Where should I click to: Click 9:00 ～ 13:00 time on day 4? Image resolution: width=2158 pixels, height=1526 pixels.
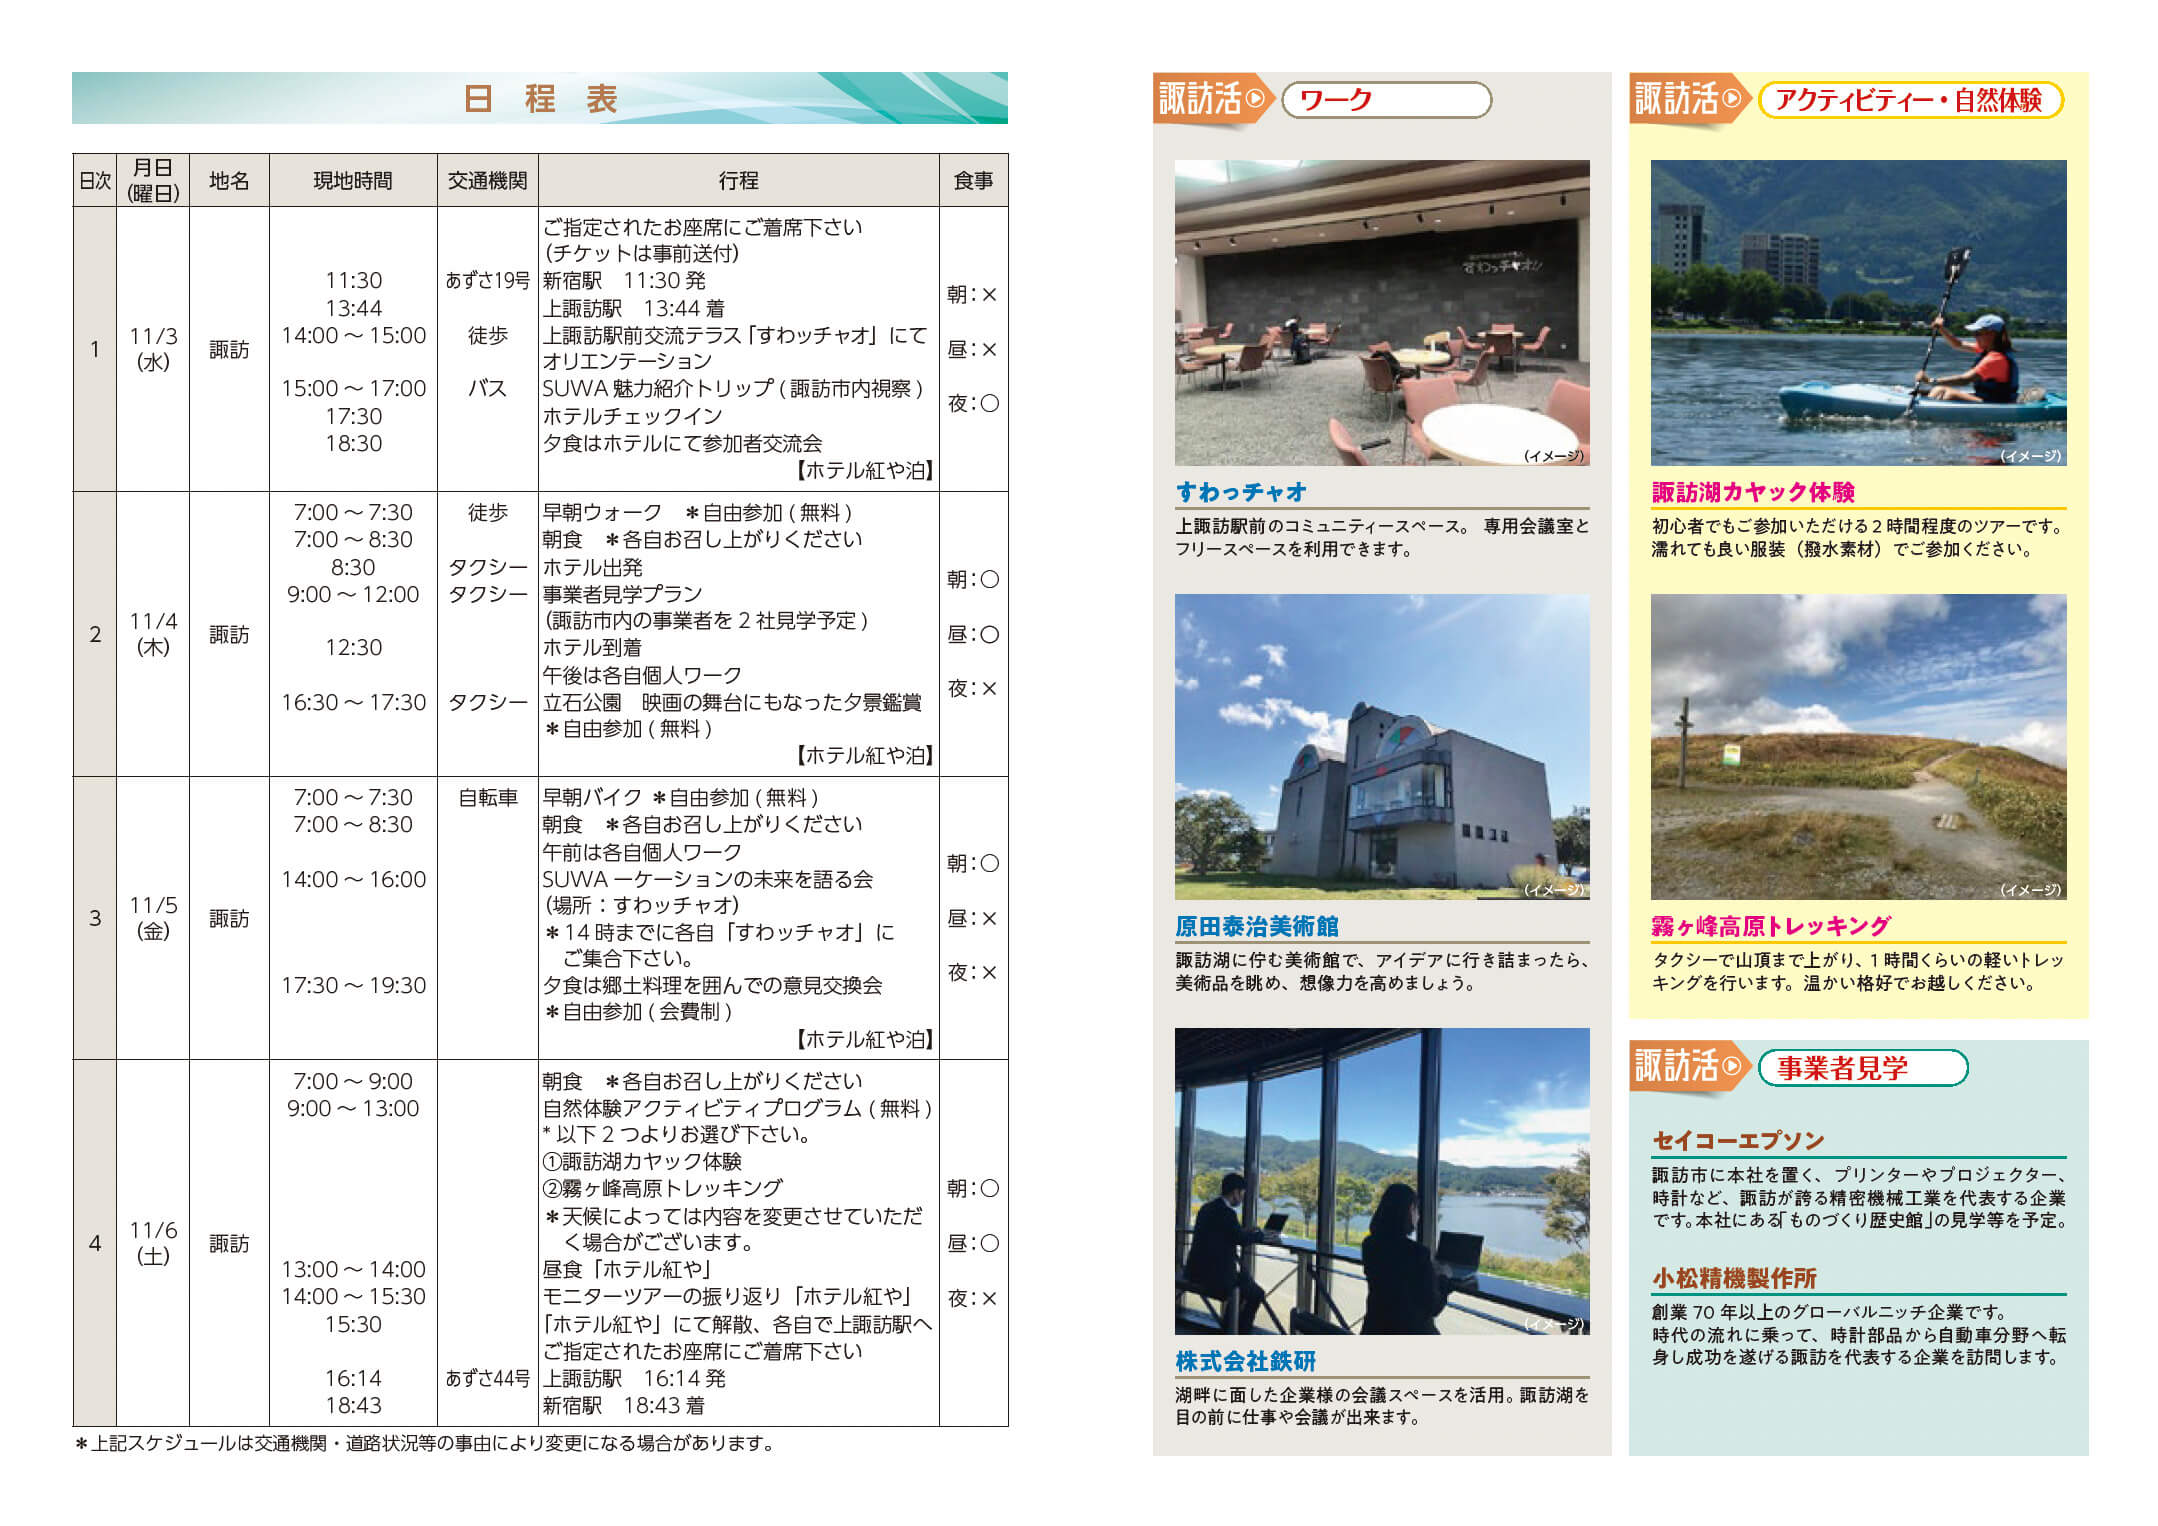point(353,1108)
